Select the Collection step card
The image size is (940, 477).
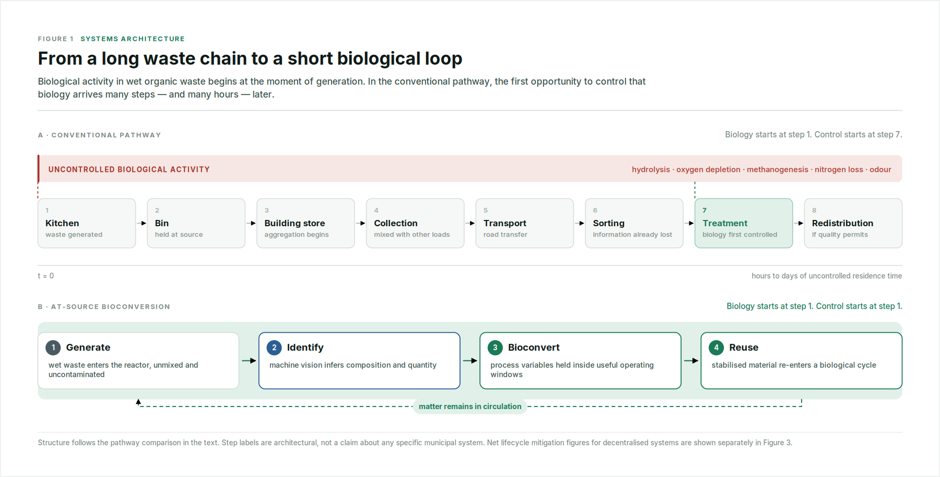pos(415,223)
